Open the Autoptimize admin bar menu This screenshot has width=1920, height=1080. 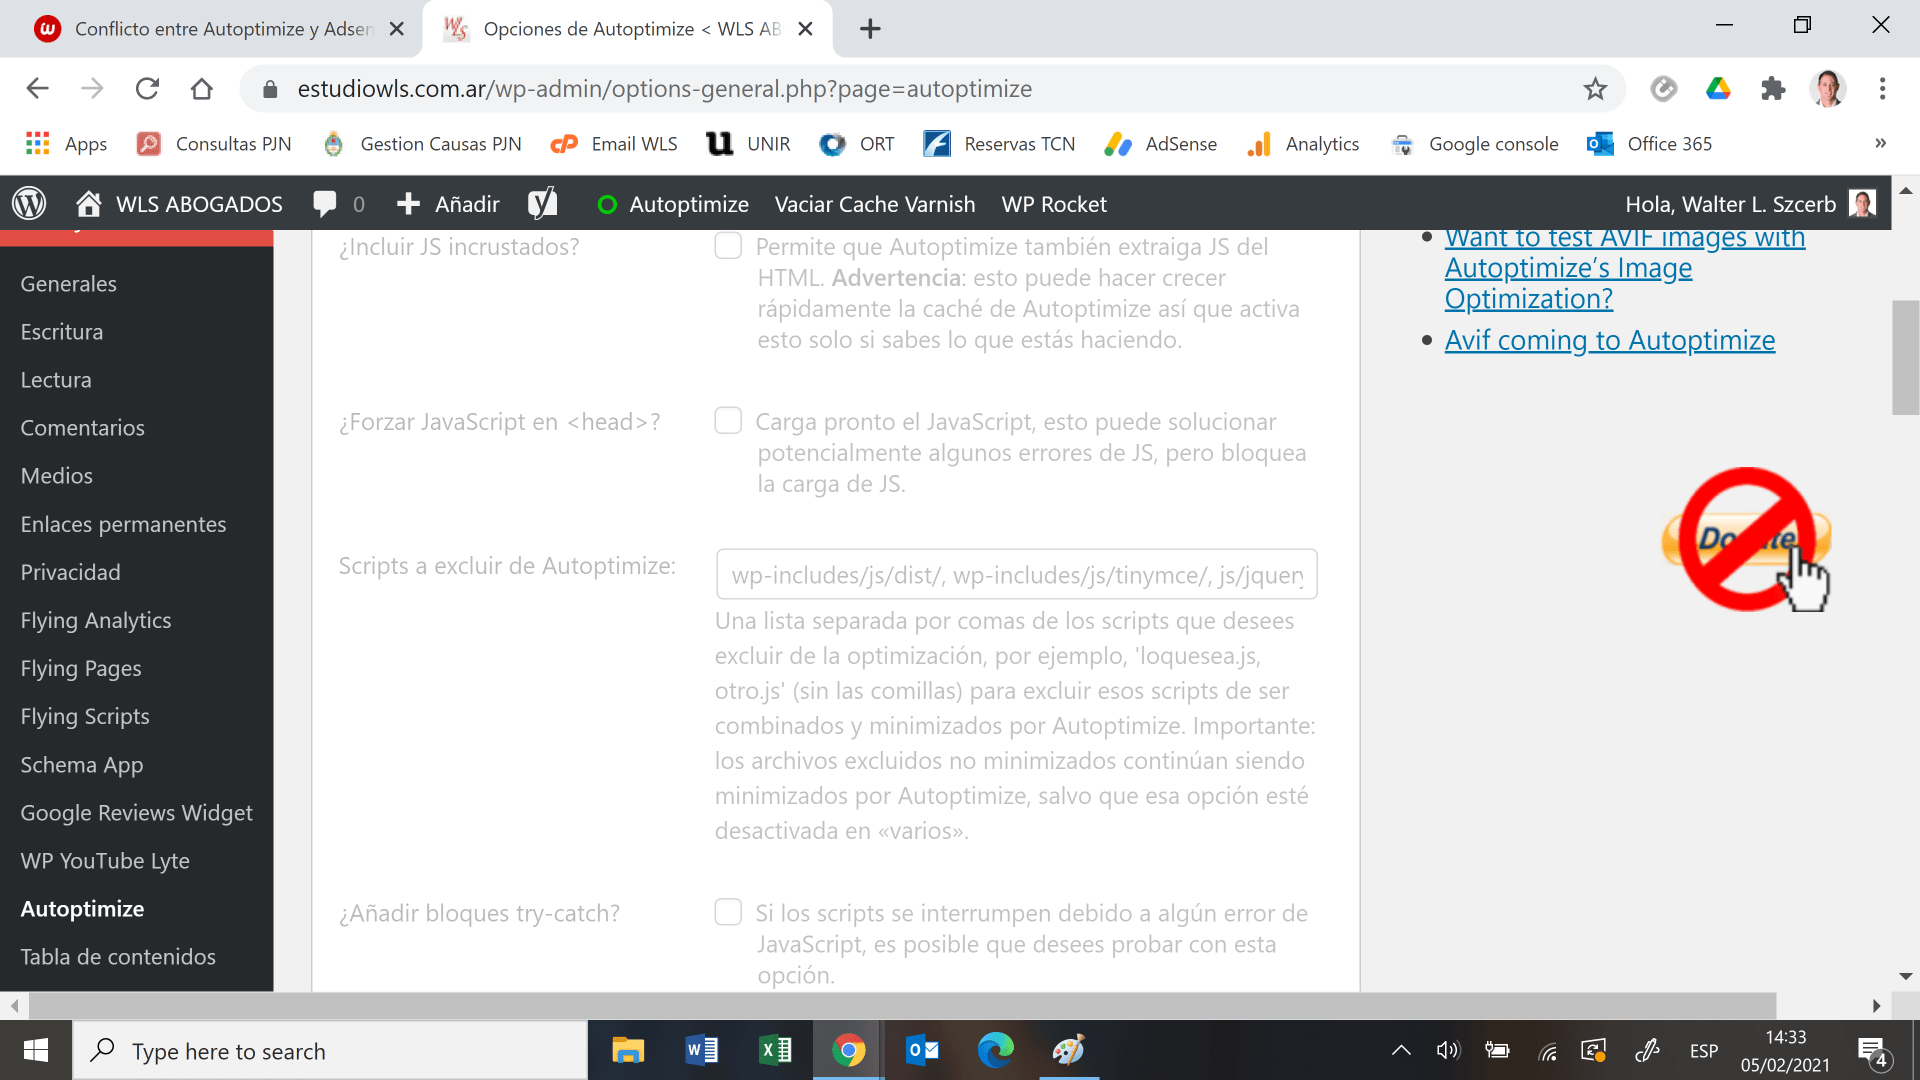click(x=672, y=204)
